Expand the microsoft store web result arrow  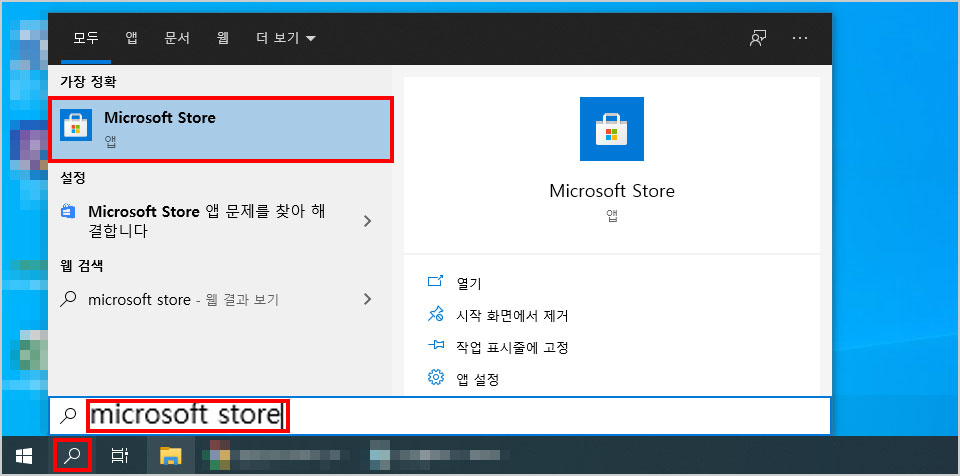pyautogui.click(x=367, y=299)
